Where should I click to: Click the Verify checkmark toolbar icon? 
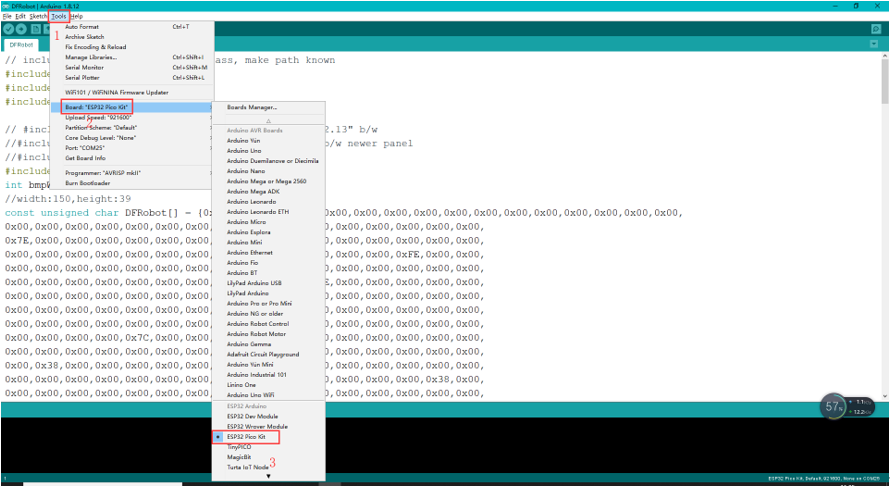point(9,29)
